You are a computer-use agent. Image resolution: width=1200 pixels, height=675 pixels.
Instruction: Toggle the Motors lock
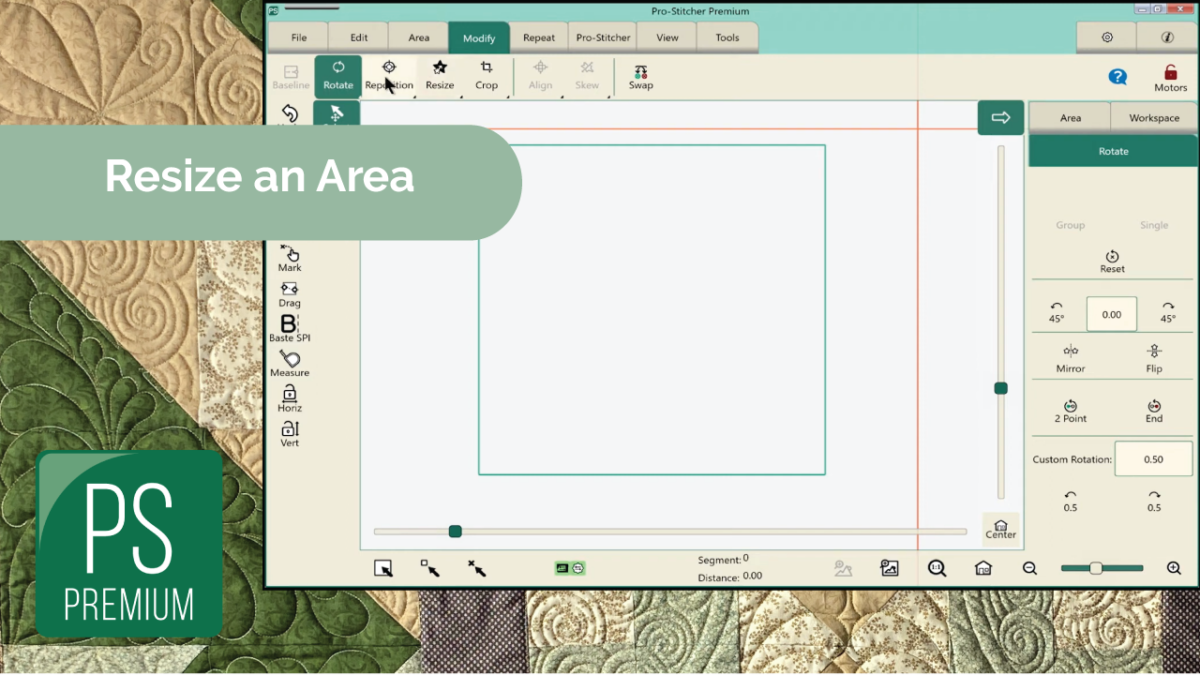point(1170,77)
